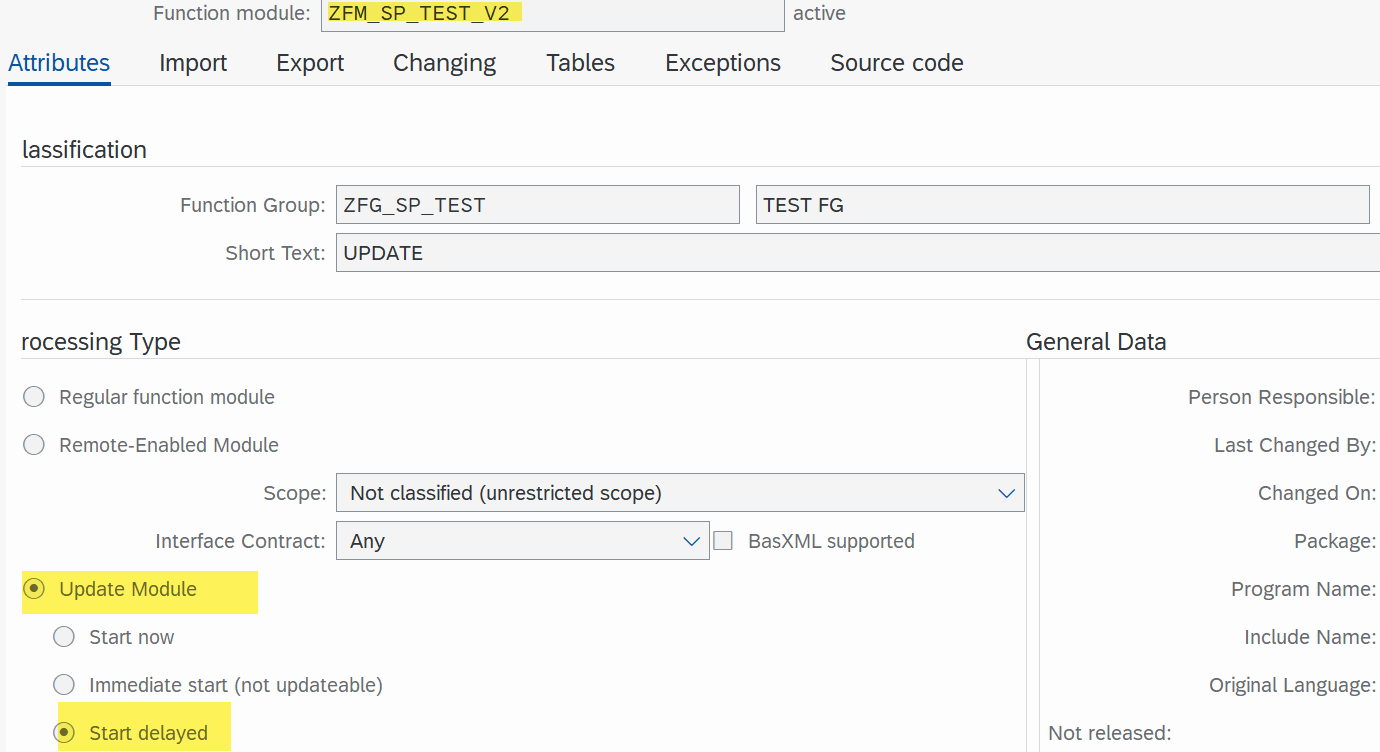Select the Regular function module option

[x=33, y=396]
